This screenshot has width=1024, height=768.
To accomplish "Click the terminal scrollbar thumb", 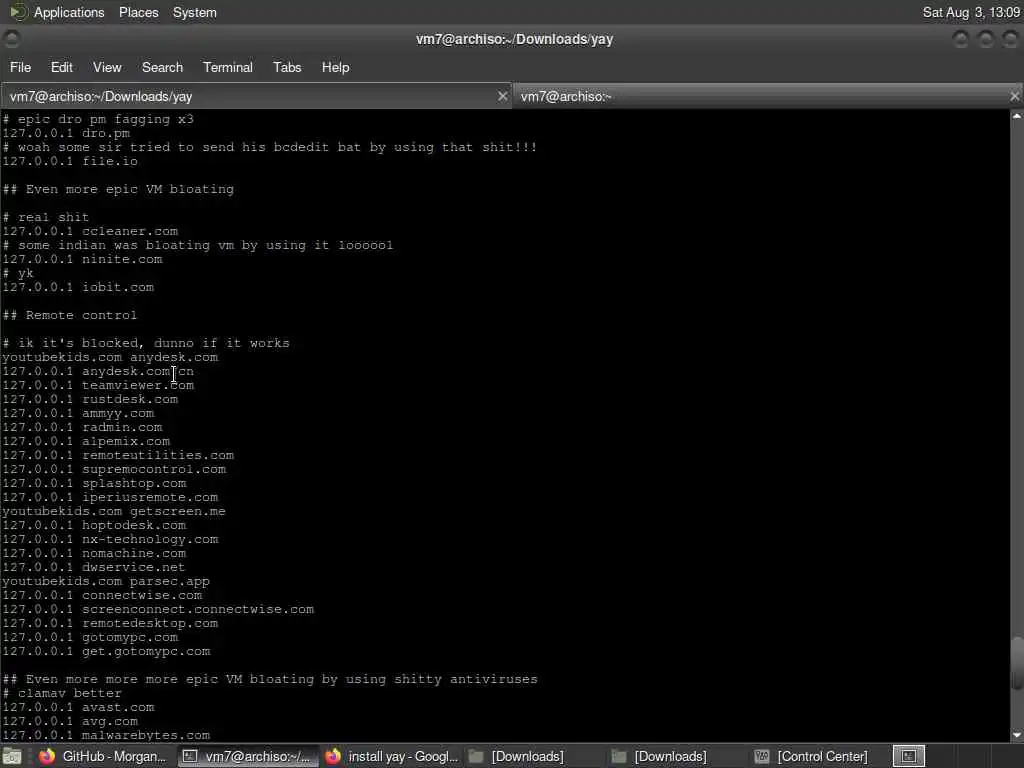I will pyautogui.click(x=1017, y=662).
